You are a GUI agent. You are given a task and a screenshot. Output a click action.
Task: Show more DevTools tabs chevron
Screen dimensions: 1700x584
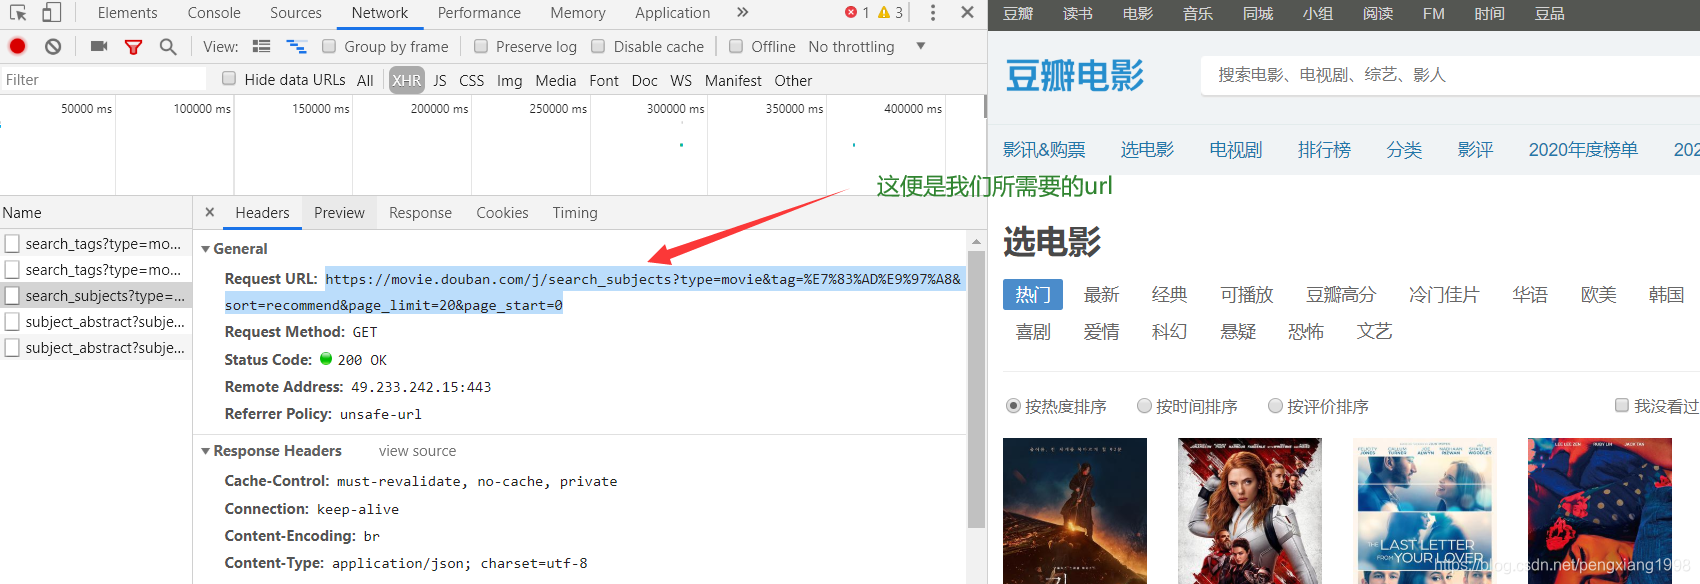742,13
